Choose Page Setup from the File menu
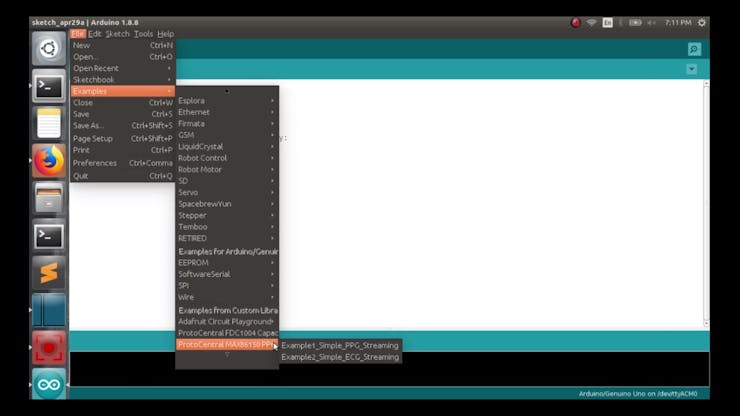The height and width of the screenshot is (416, 740). click(123, 138)
